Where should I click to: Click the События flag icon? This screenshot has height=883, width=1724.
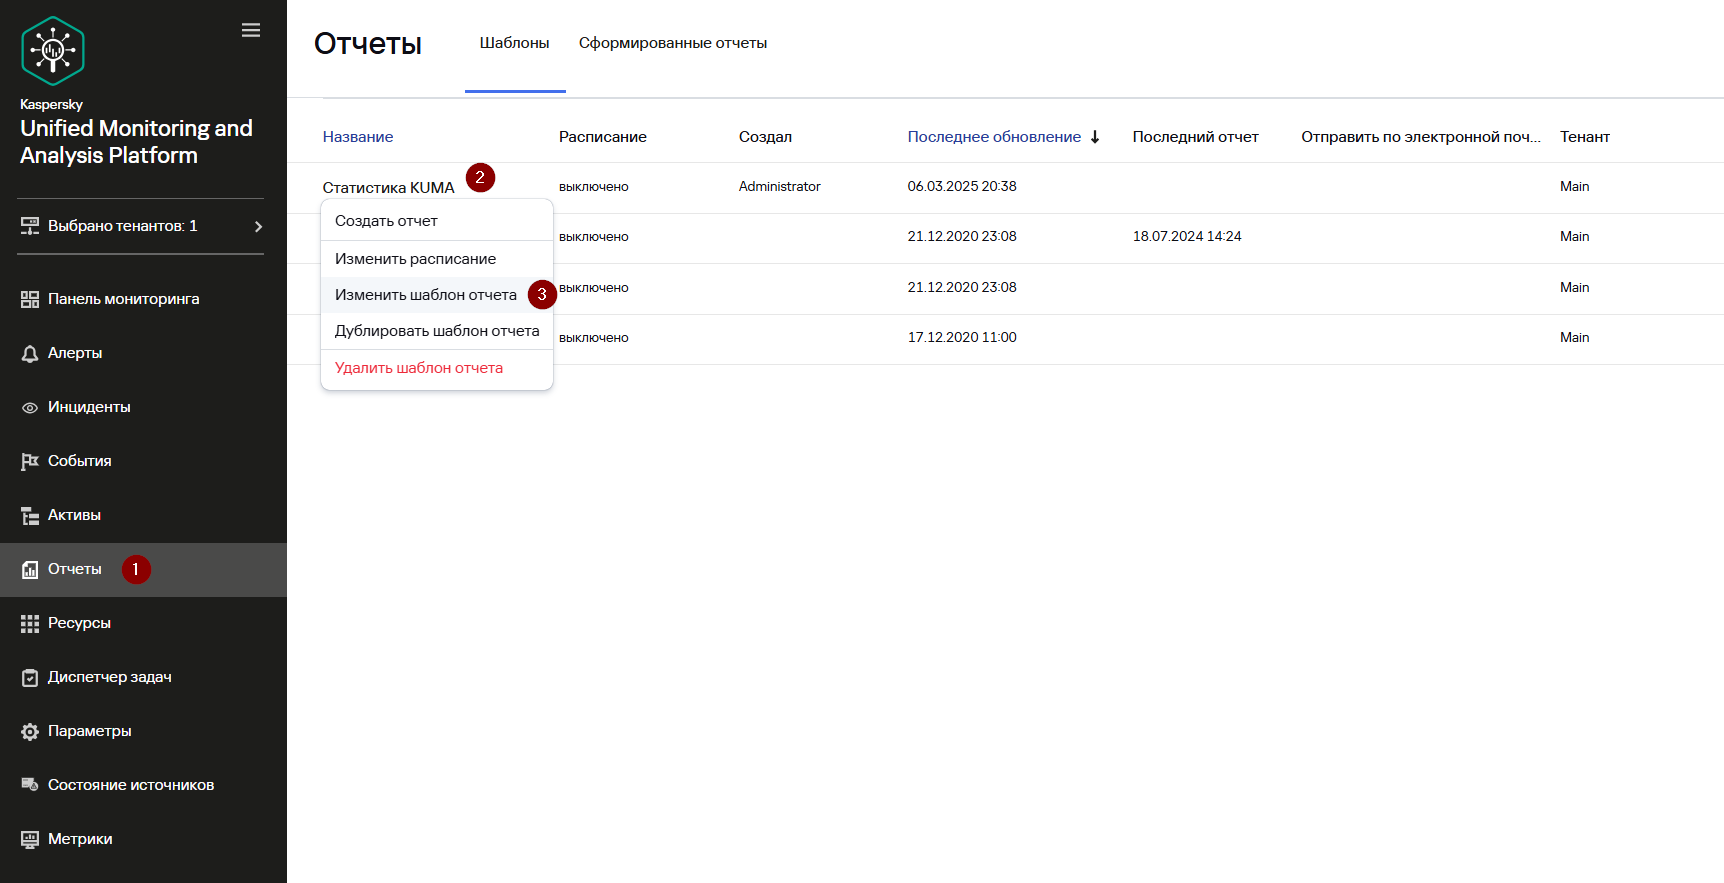(30, 461)
